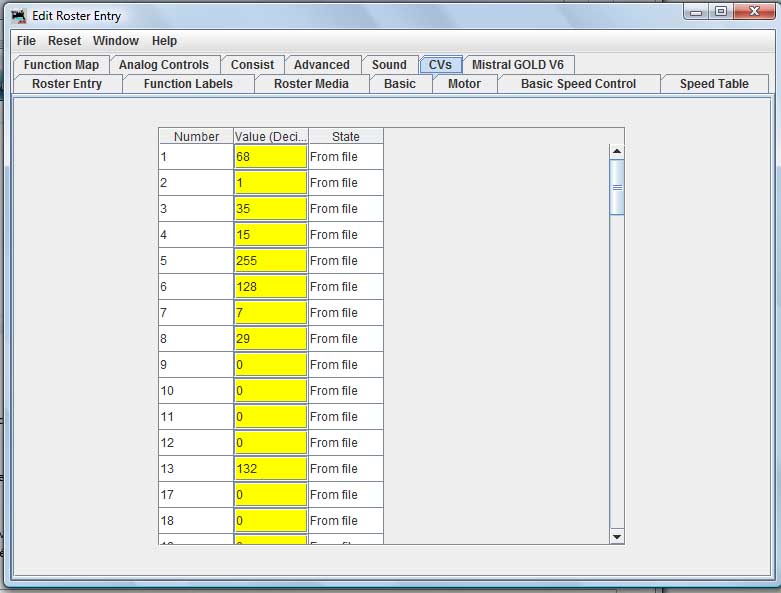The height and width of the screenshot is (593, 781).
Task: Edit CV 8 value field showing 29
Action: (x=270, y=339)
